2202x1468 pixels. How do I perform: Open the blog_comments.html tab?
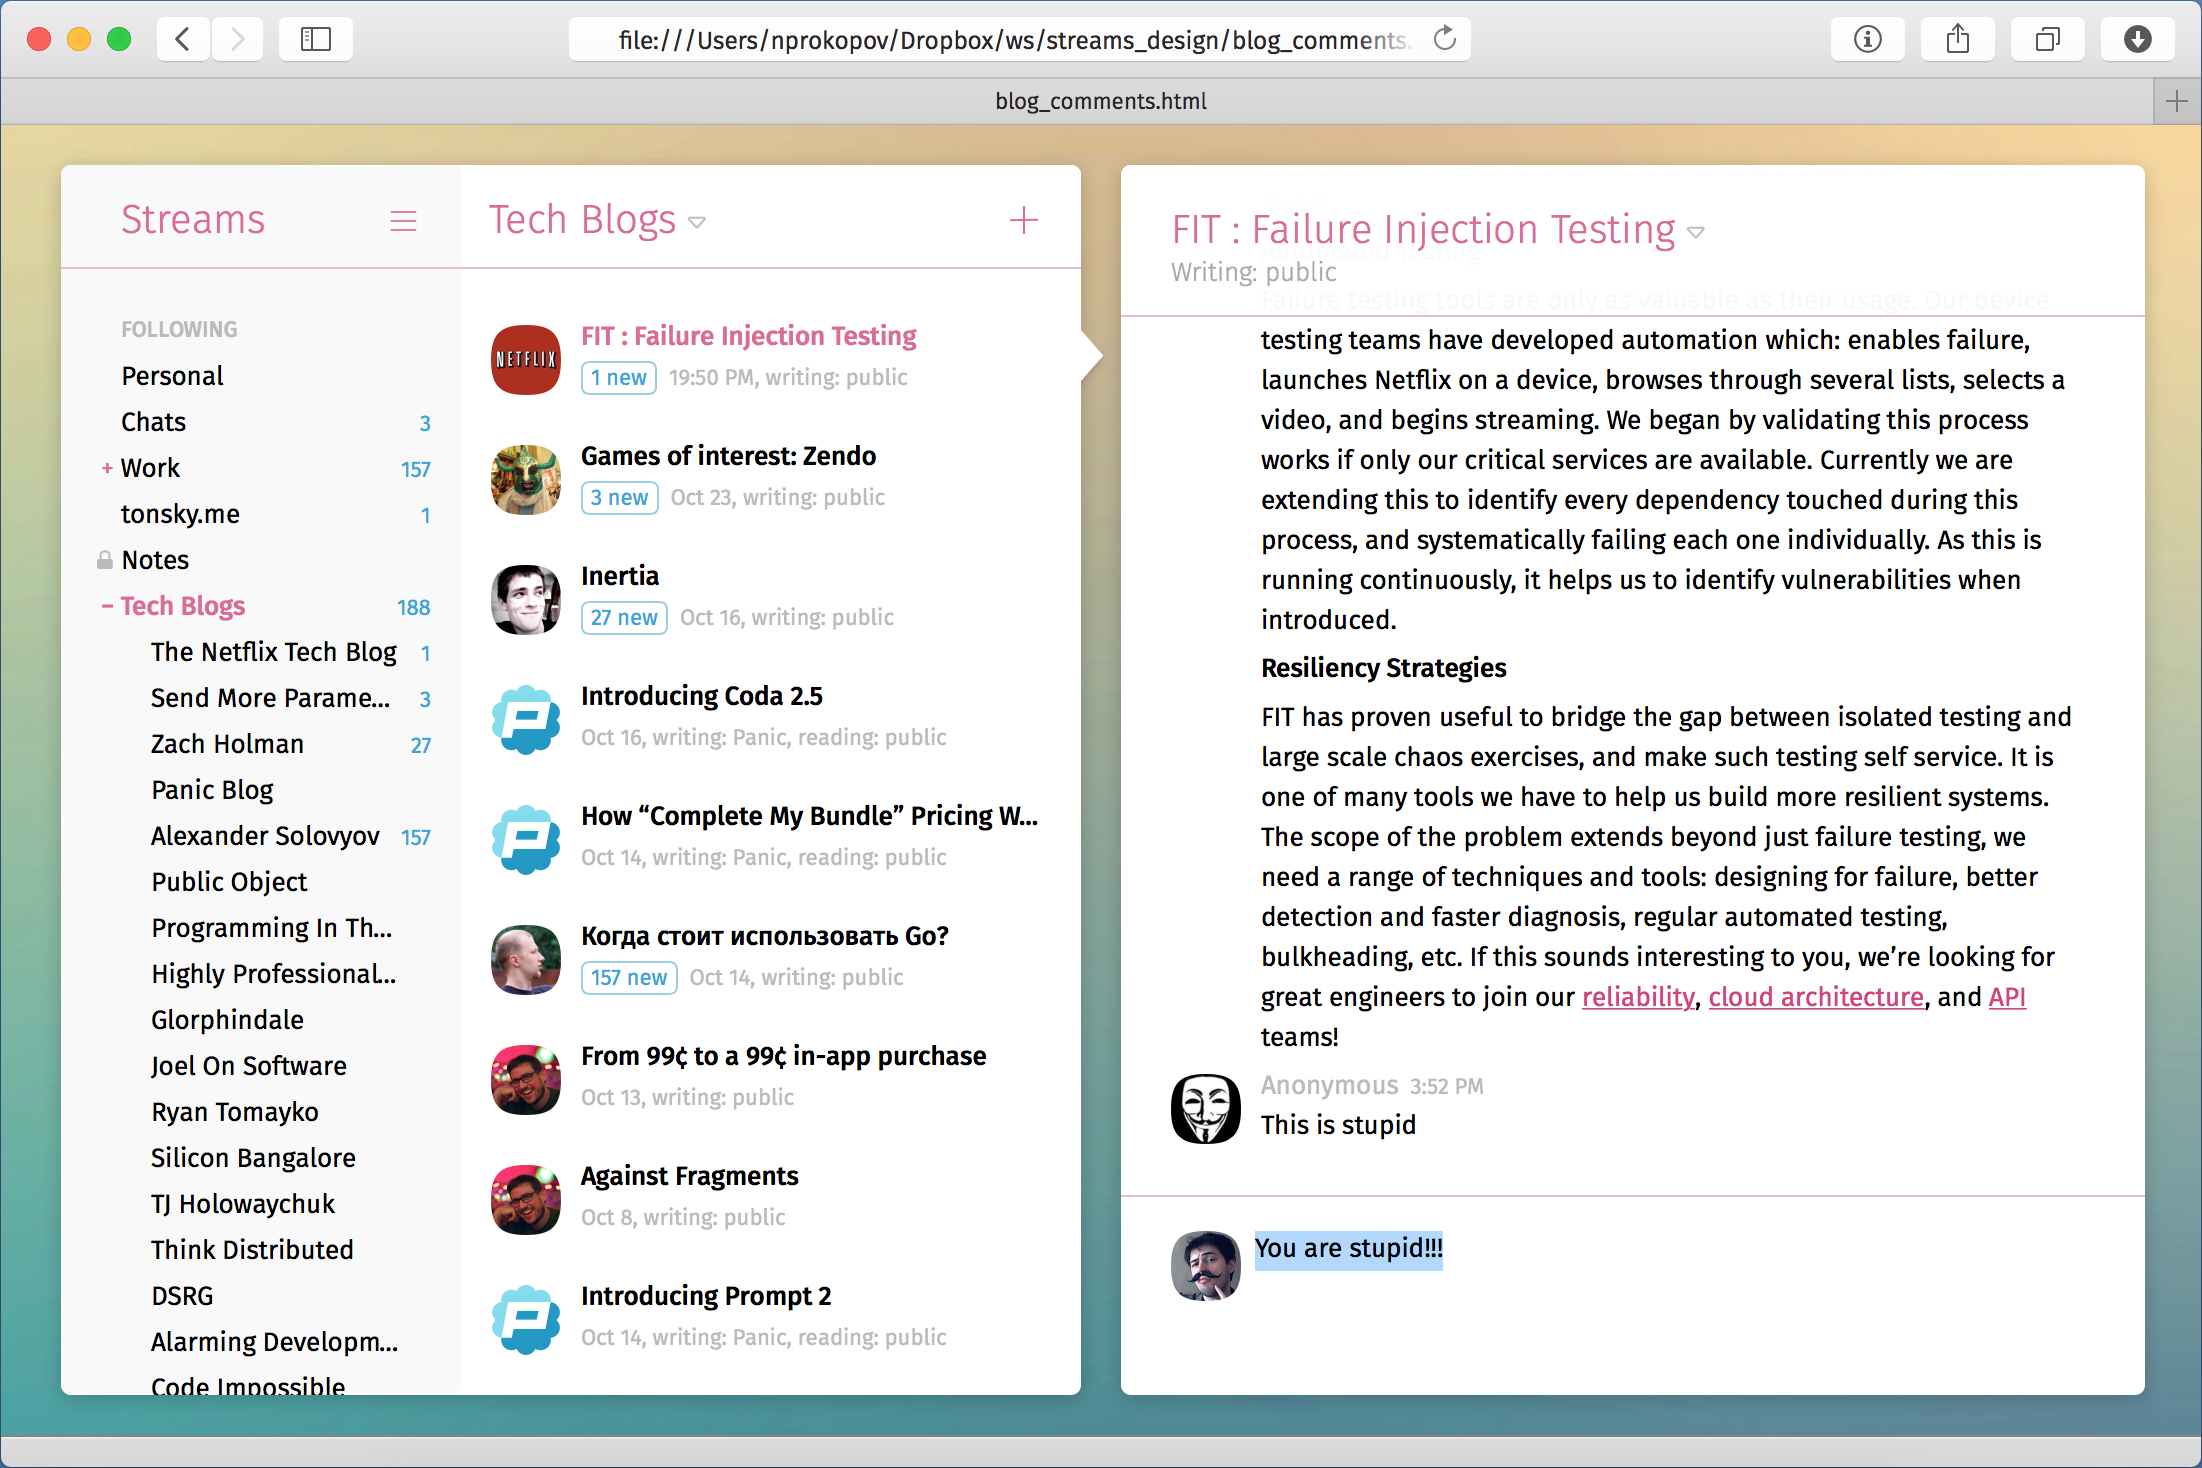pos(1100,101)
